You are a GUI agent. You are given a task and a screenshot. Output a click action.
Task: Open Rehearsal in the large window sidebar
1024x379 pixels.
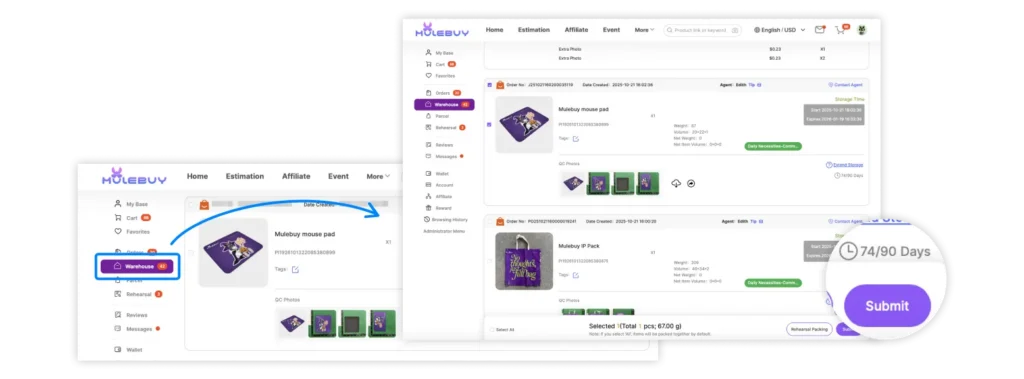click(445, 127)
